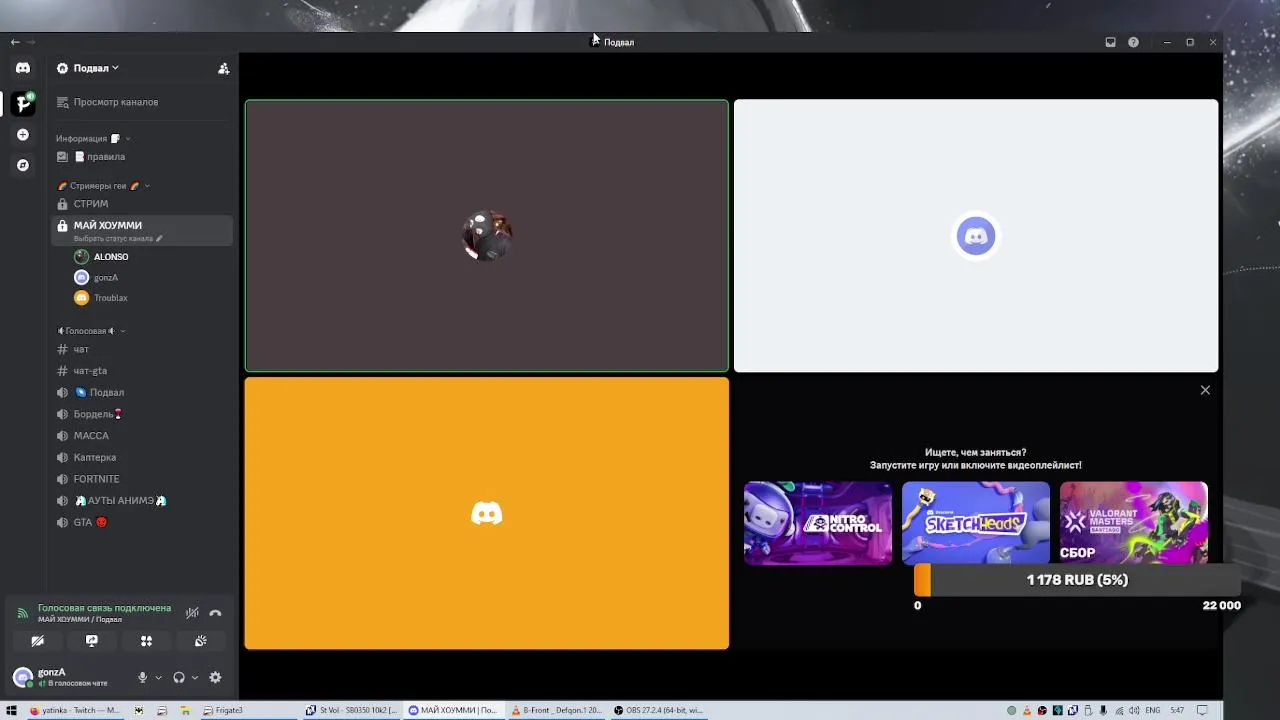Disconnect from voice with hang-up icon
Image resolution: width=1280 pixels, height=720 pixels.
(215, 613)
